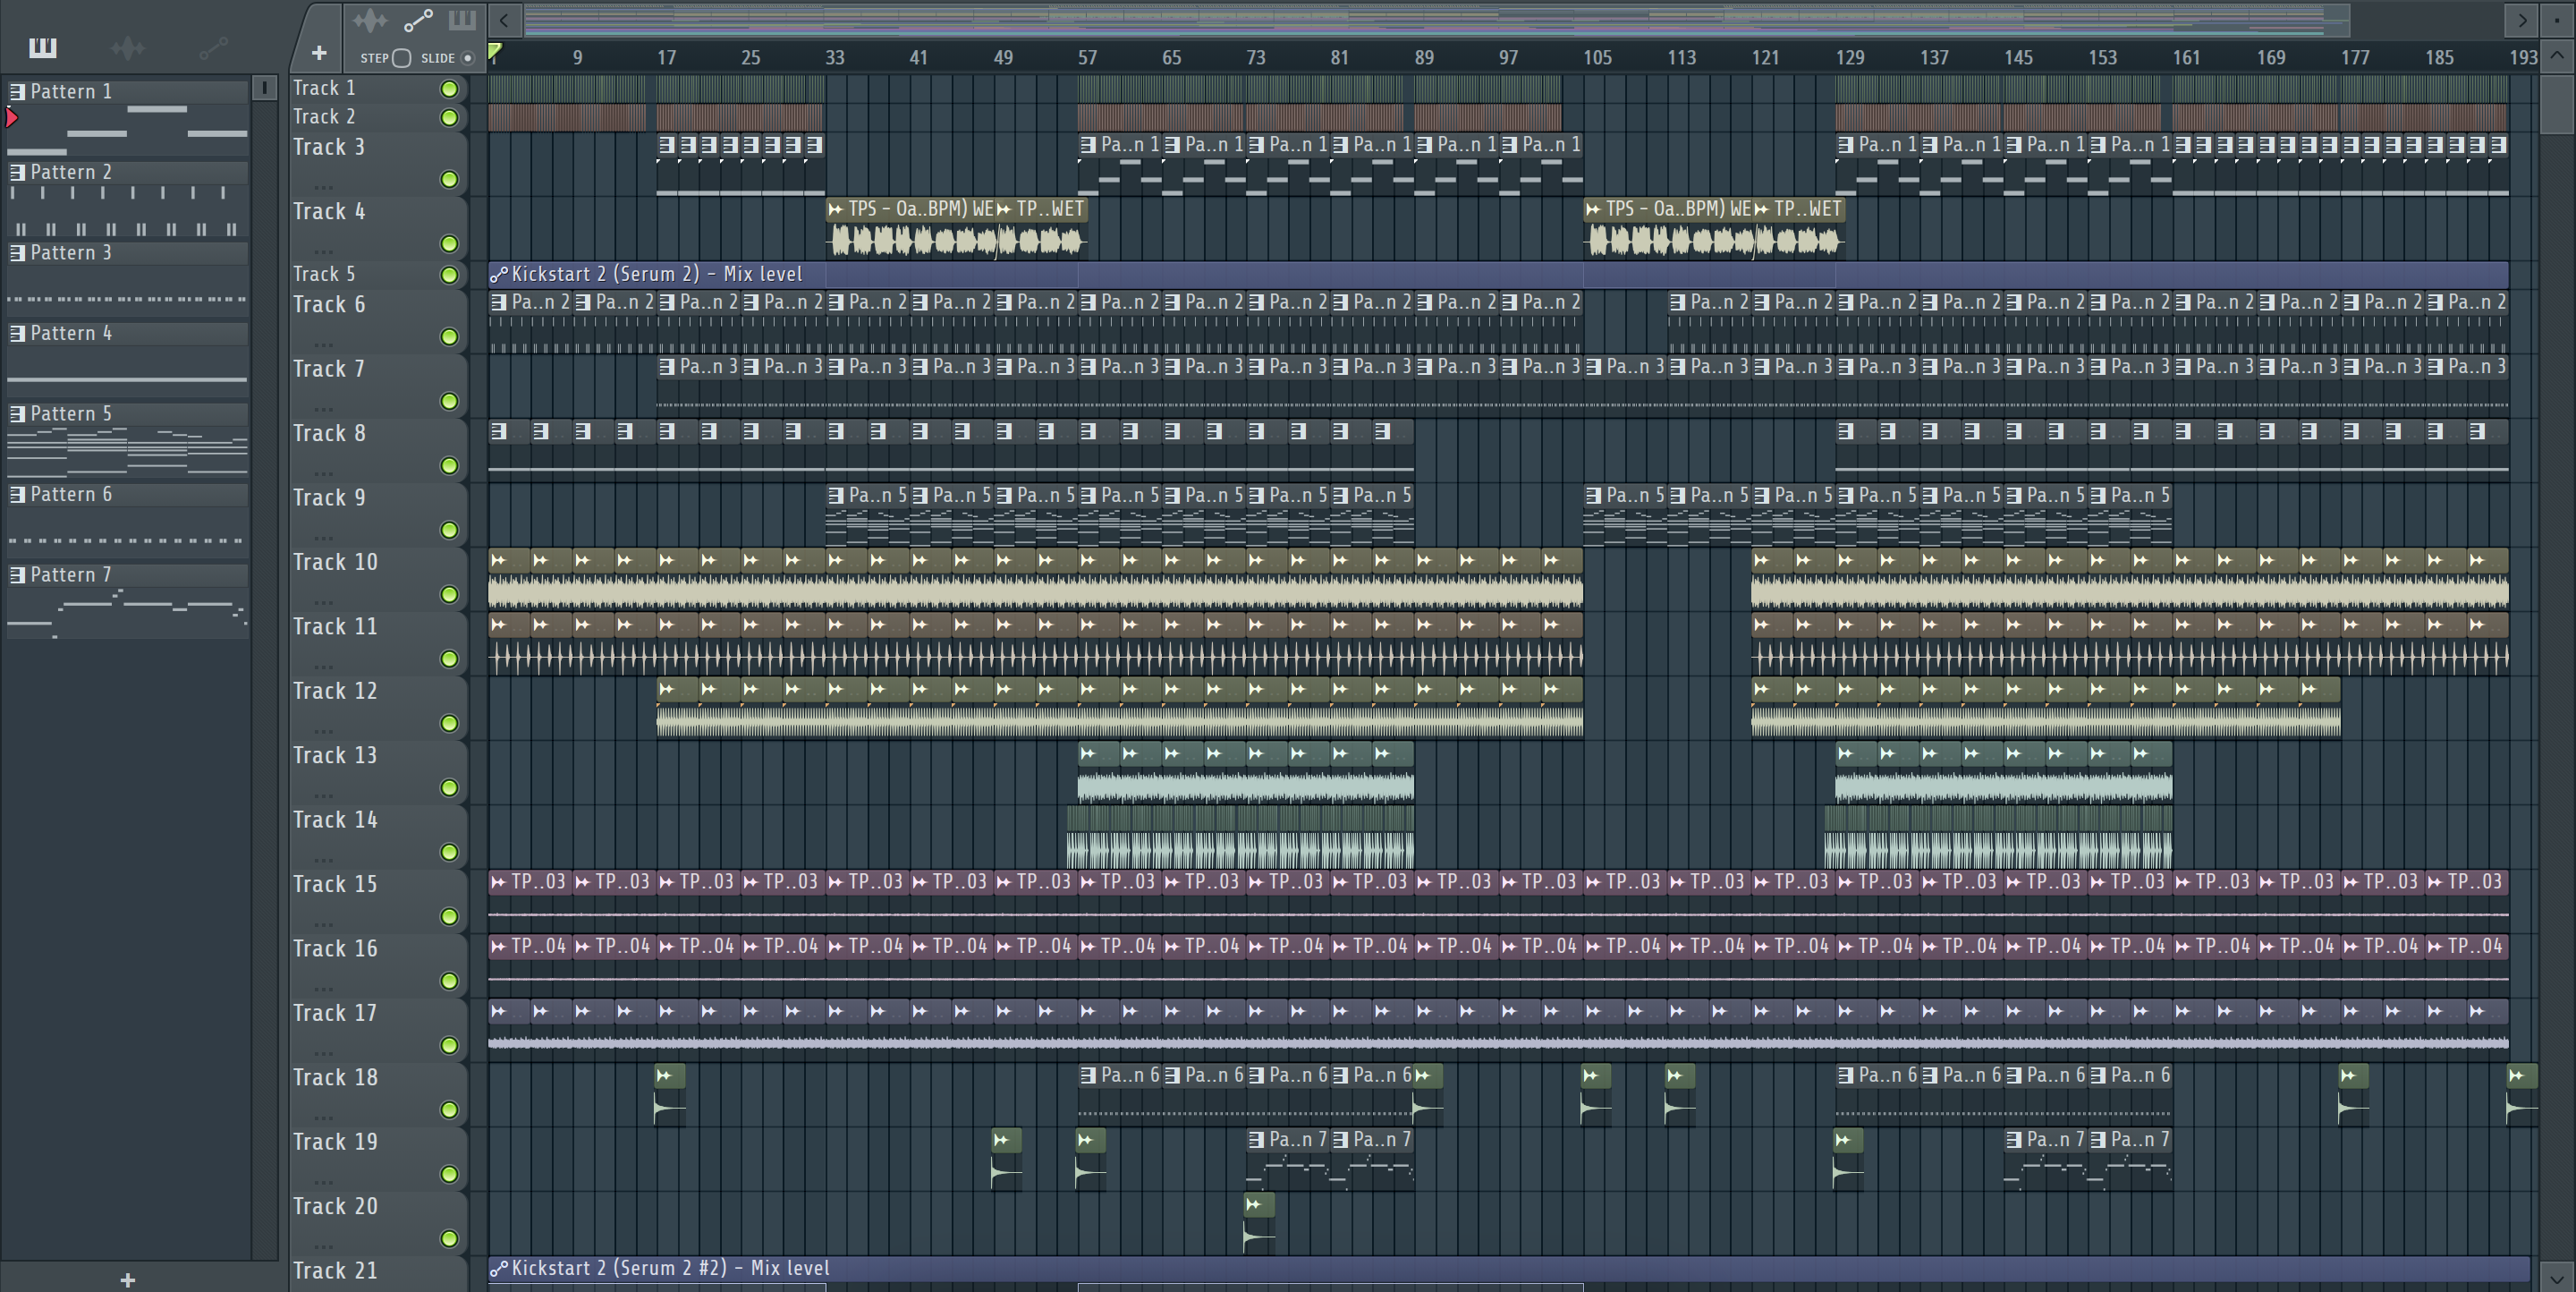Select the Track 8 header label
This screenshot has height=1292, width=2576.
329,434
